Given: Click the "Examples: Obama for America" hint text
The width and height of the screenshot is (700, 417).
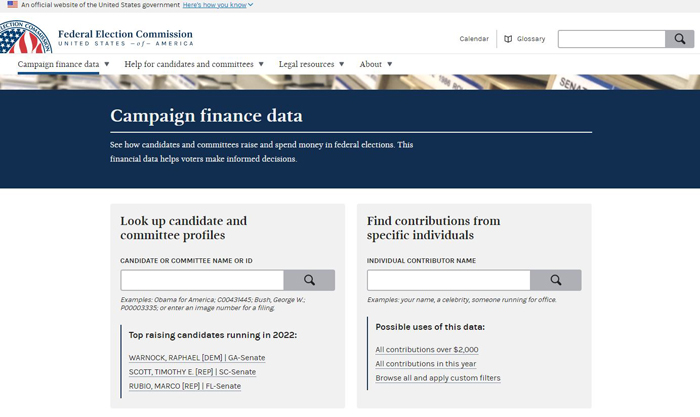Looking at the screenshot, I should 213,304.
